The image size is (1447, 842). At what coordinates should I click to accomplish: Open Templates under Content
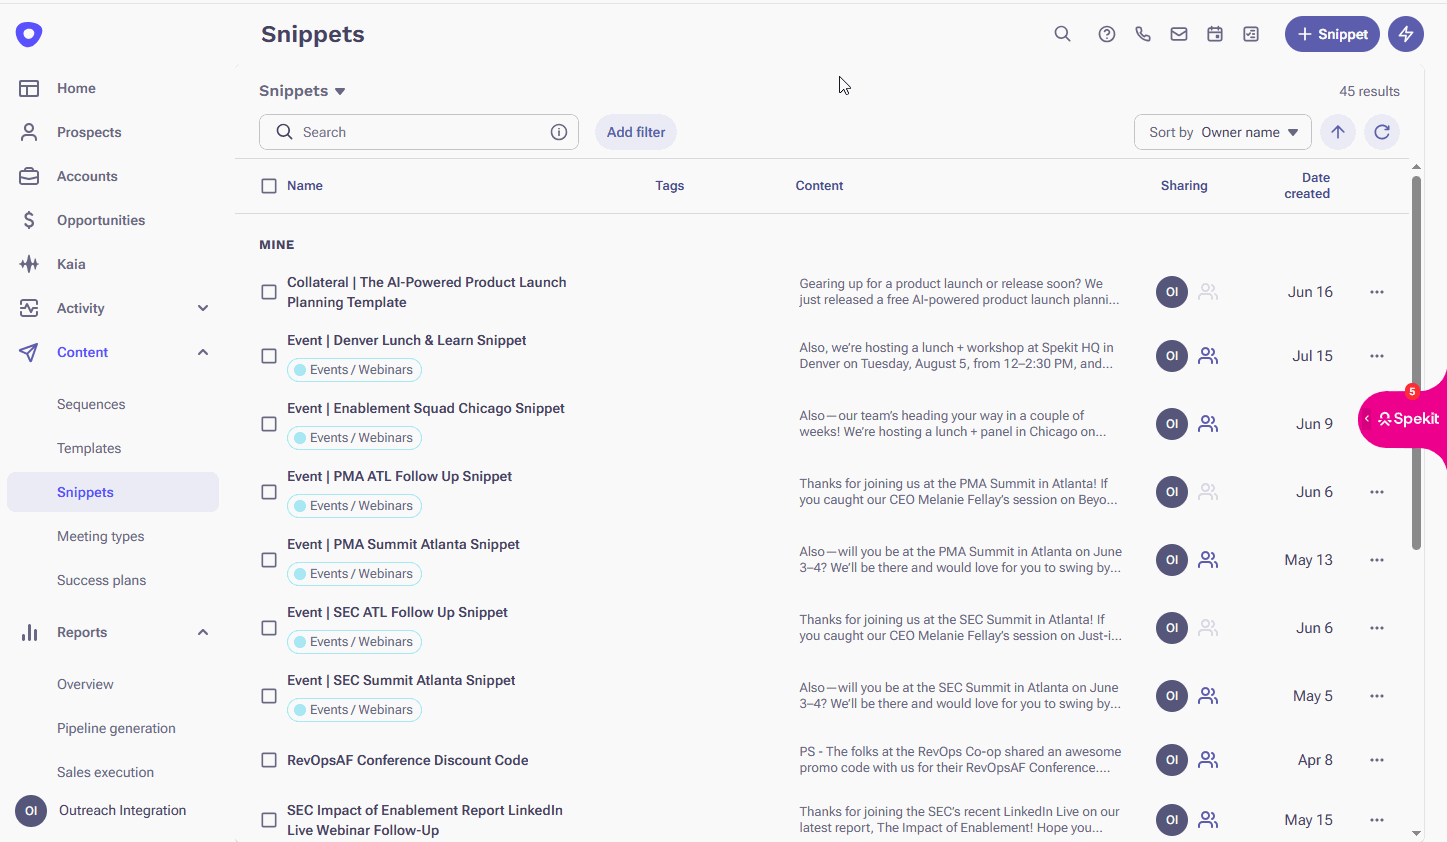(89, 448)
